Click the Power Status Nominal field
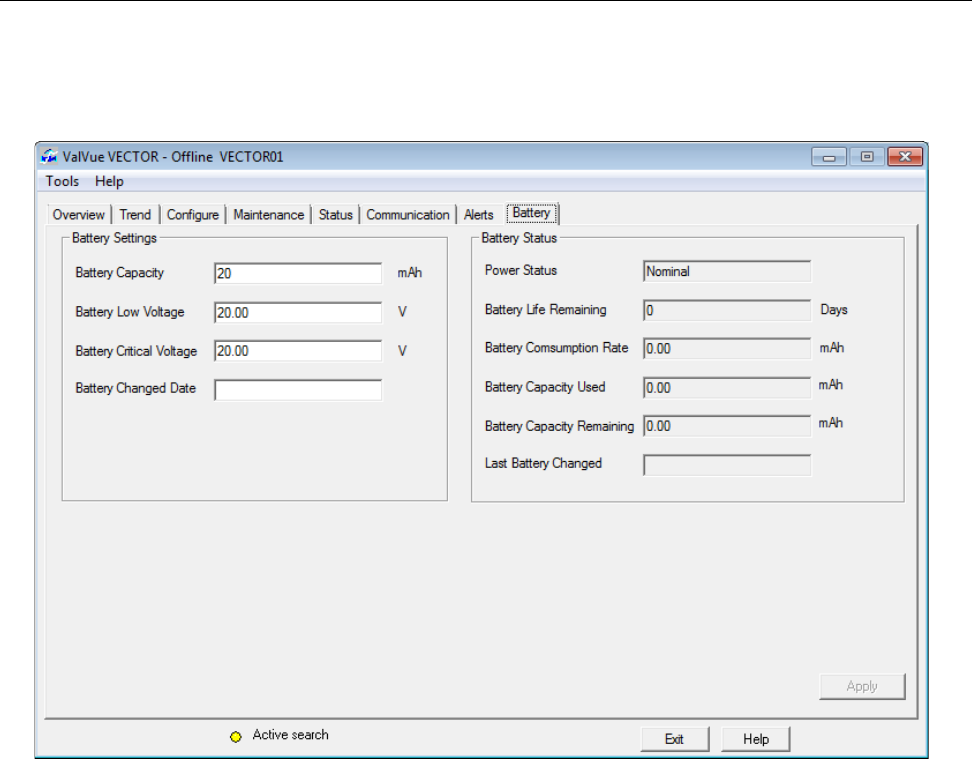 727,272
